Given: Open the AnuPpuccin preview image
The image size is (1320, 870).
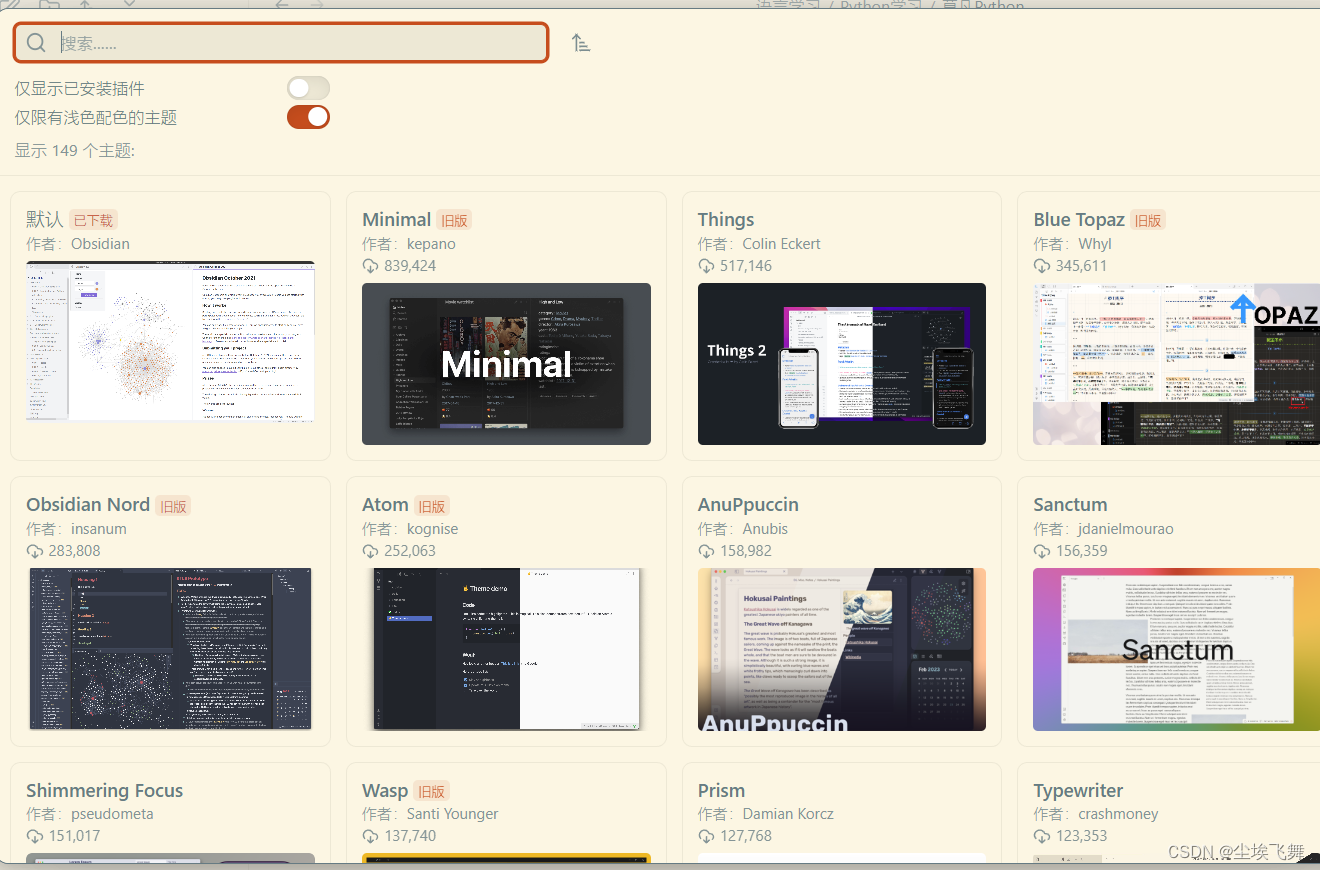Looking at the screenshot, I should 842,649.
